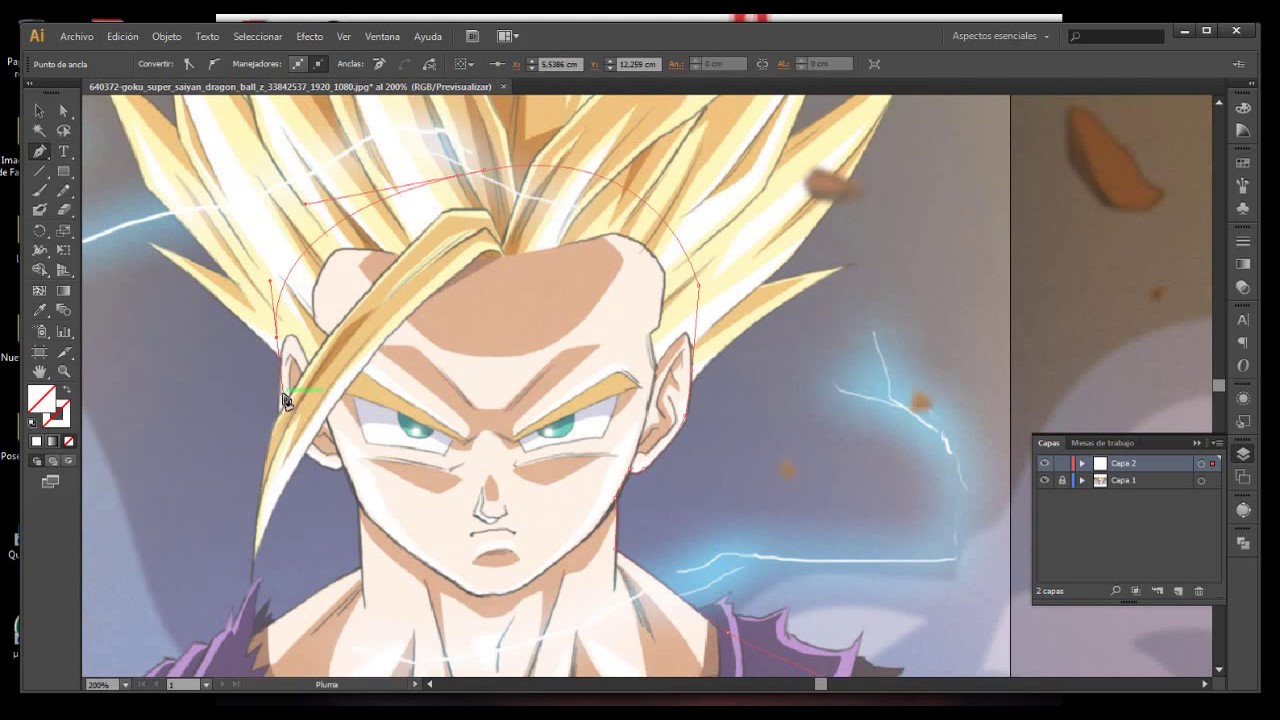Select the Column Graph tool
The image size is (1280, 720).
(x=64, y=331)
